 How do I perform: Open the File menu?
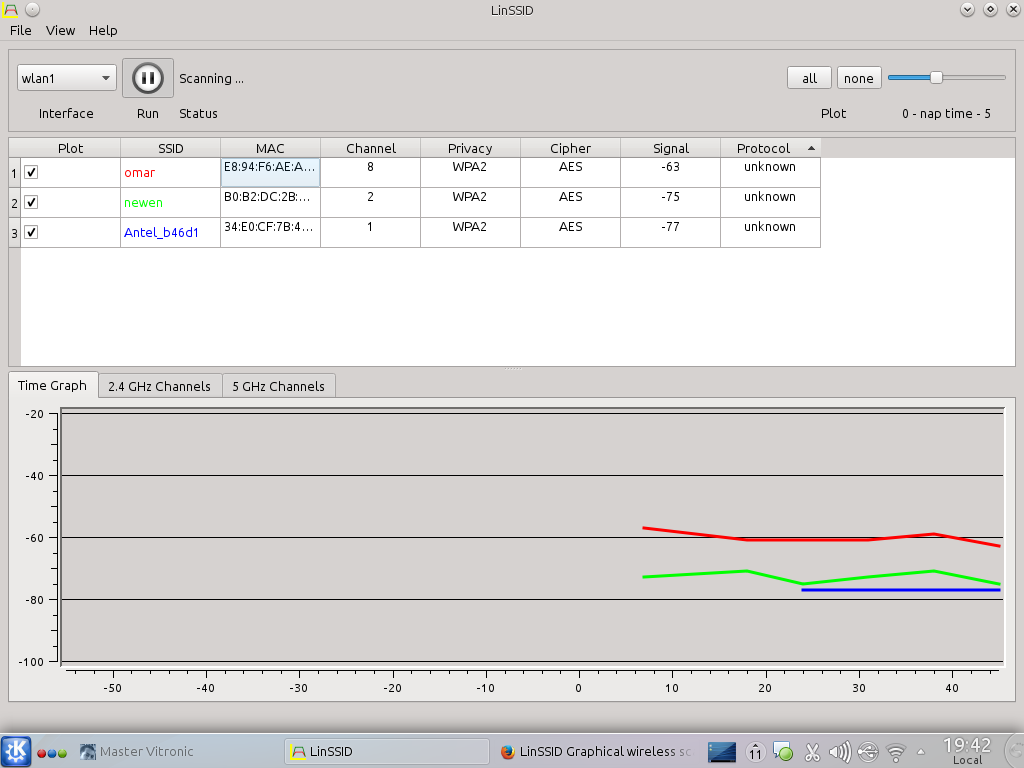pyautogui.click(x=20, y=30)
